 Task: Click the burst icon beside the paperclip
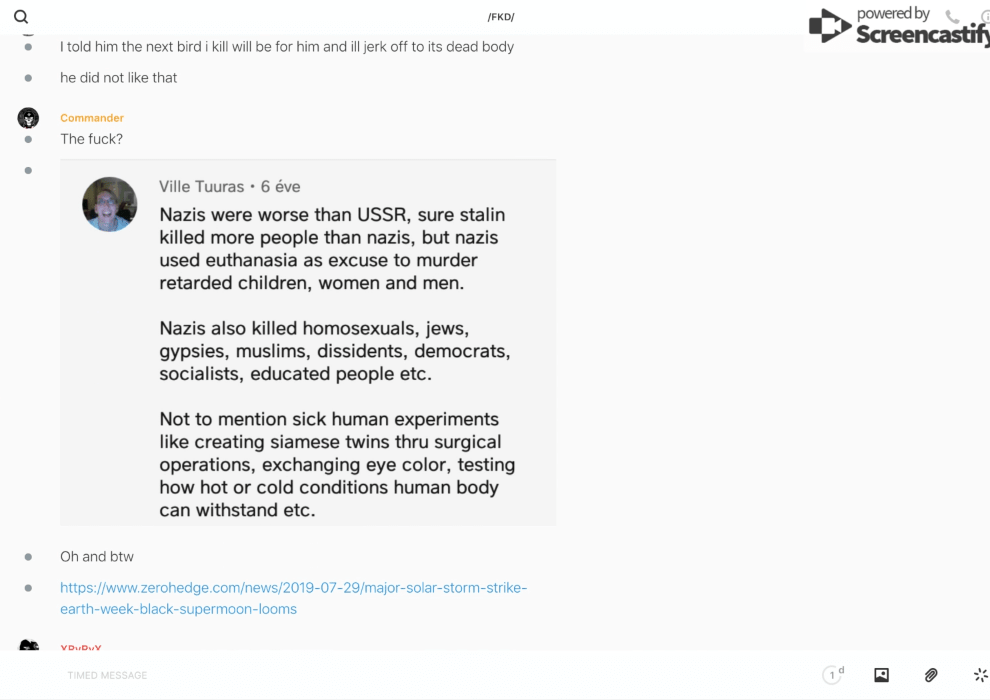pos(980,675)
